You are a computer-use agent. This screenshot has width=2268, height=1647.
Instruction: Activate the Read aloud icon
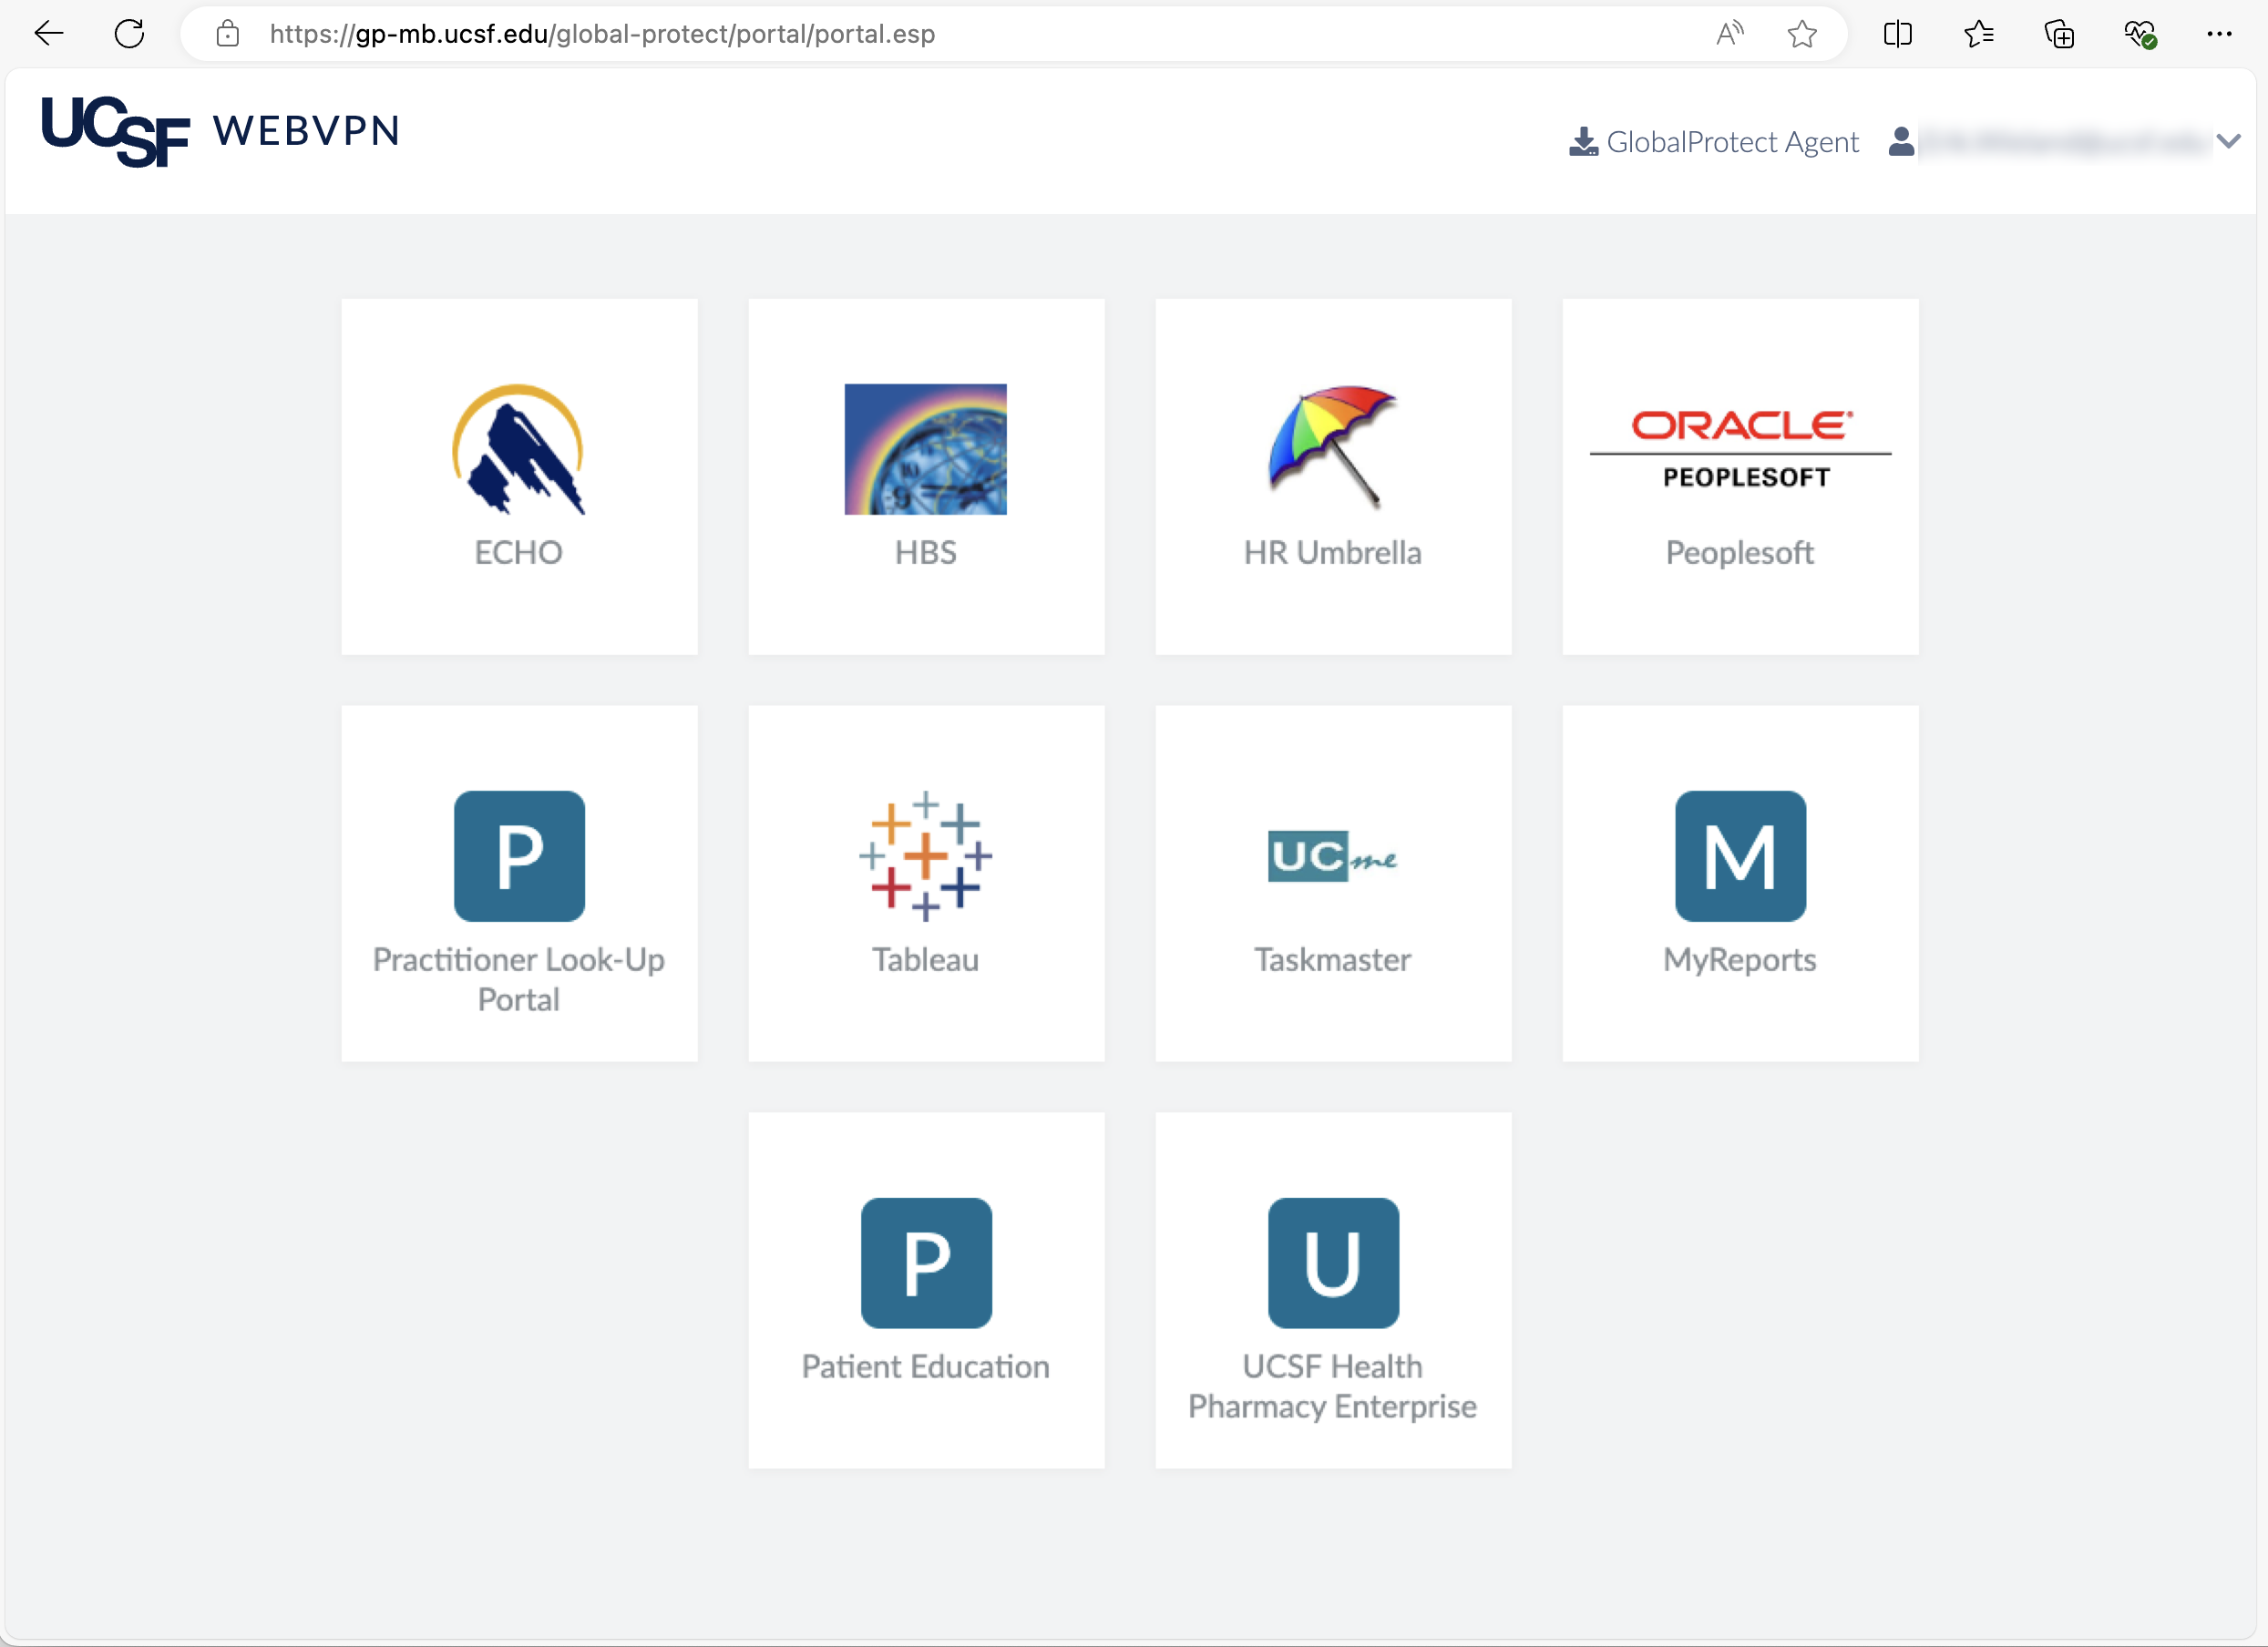tap(1729, 33)
